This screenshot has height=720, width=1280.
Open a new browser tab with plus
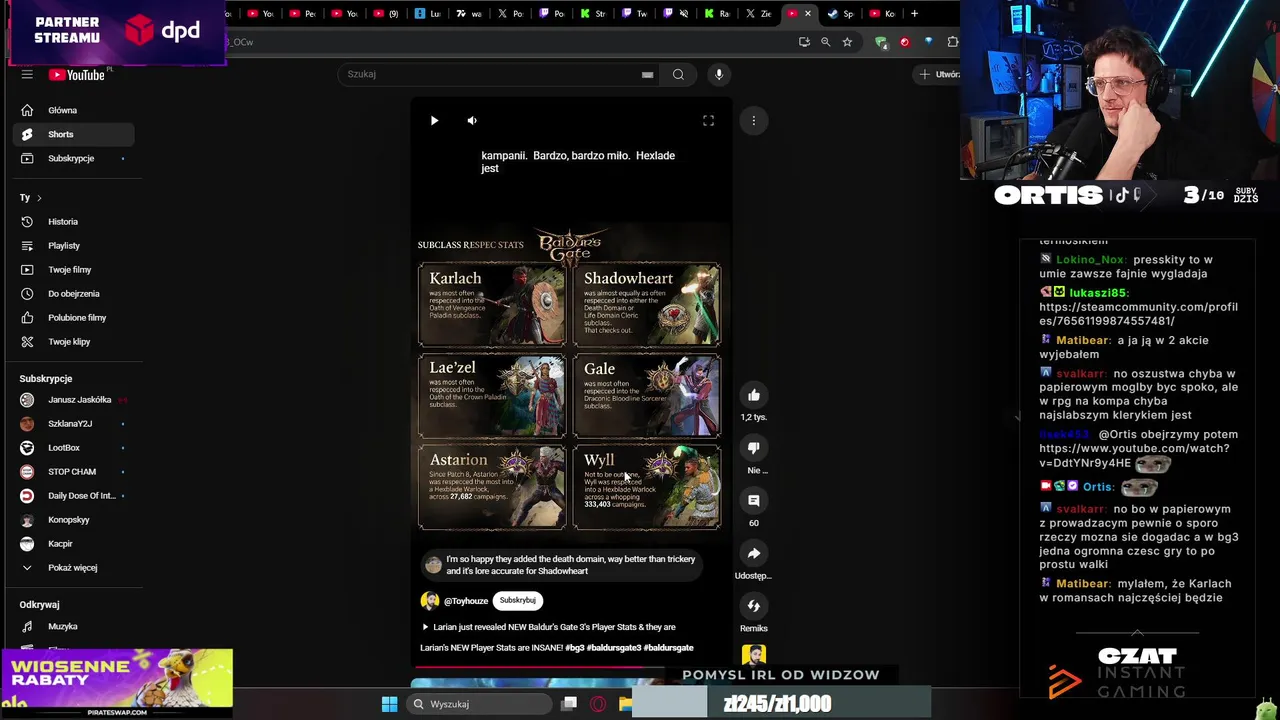[914, 13]
